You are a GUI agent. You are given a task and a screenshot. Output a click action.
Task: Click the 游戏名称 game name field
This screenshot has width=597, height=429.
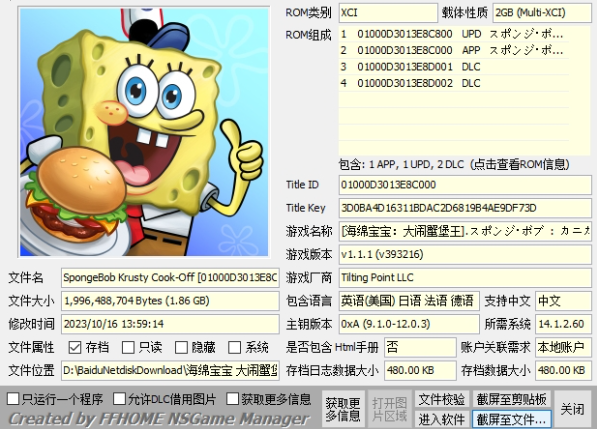tap(465, 231)
